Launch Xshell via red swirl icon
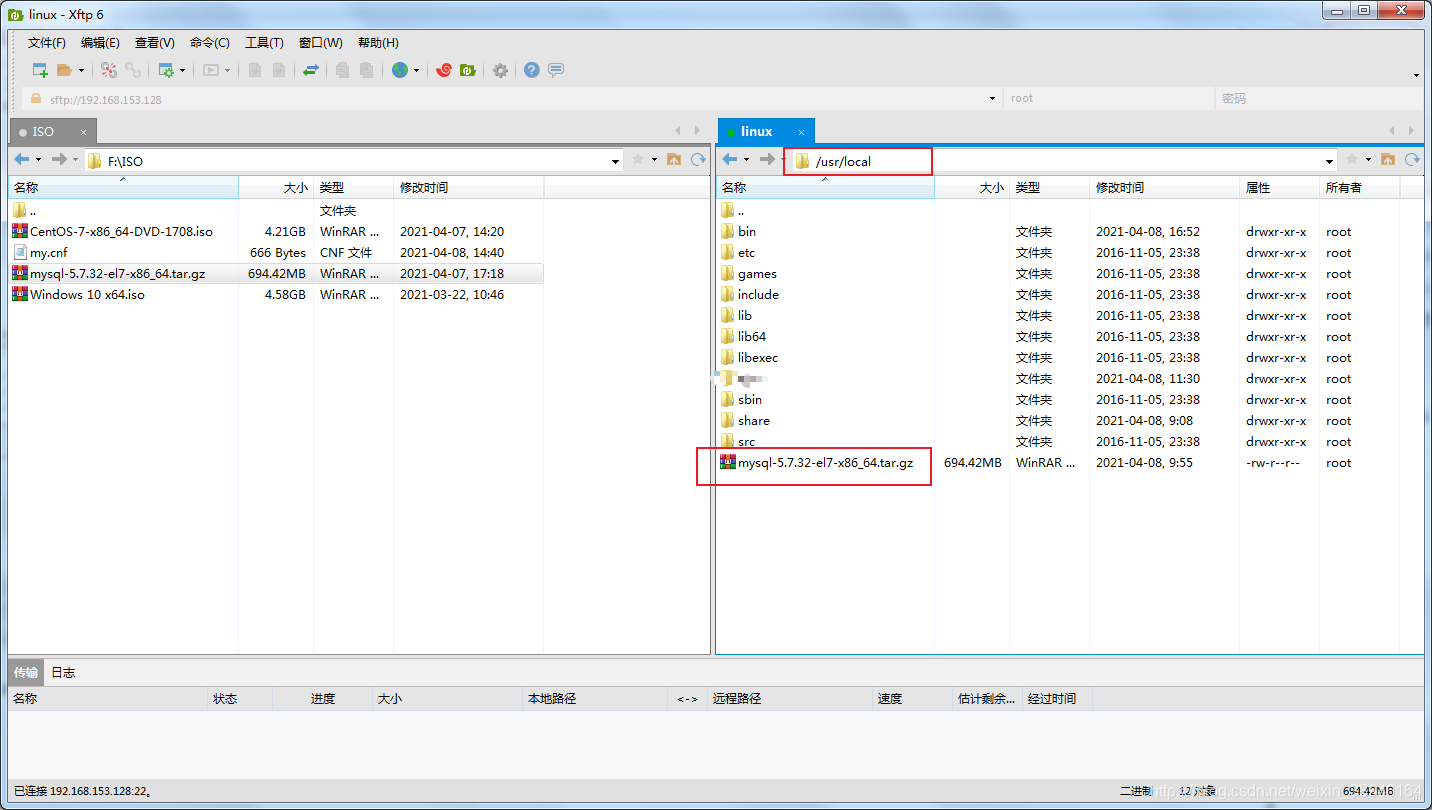The width and height of the screenshot is (1432, 810). (444, 70)
